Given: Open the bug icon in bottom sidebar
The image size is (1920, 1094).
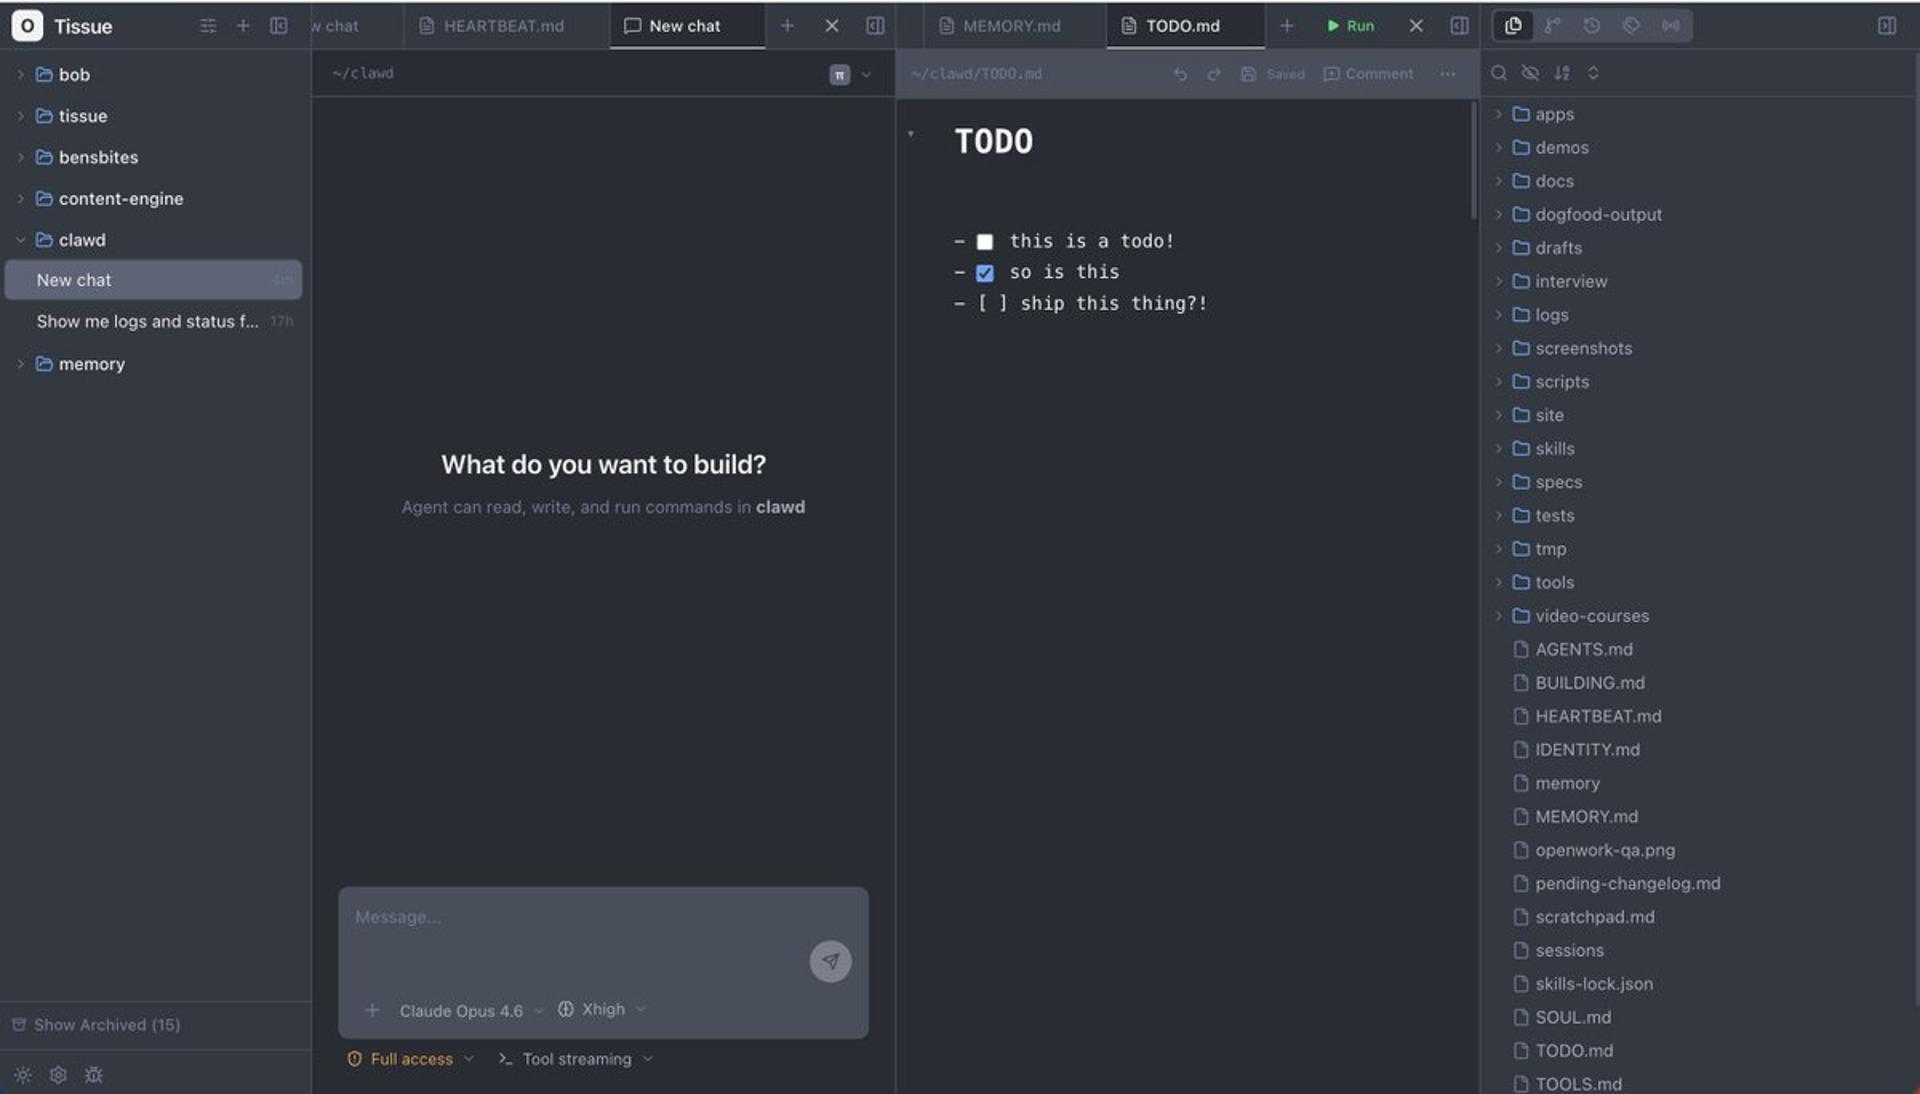Looking at the screenshot, I should click(94, 1075).
